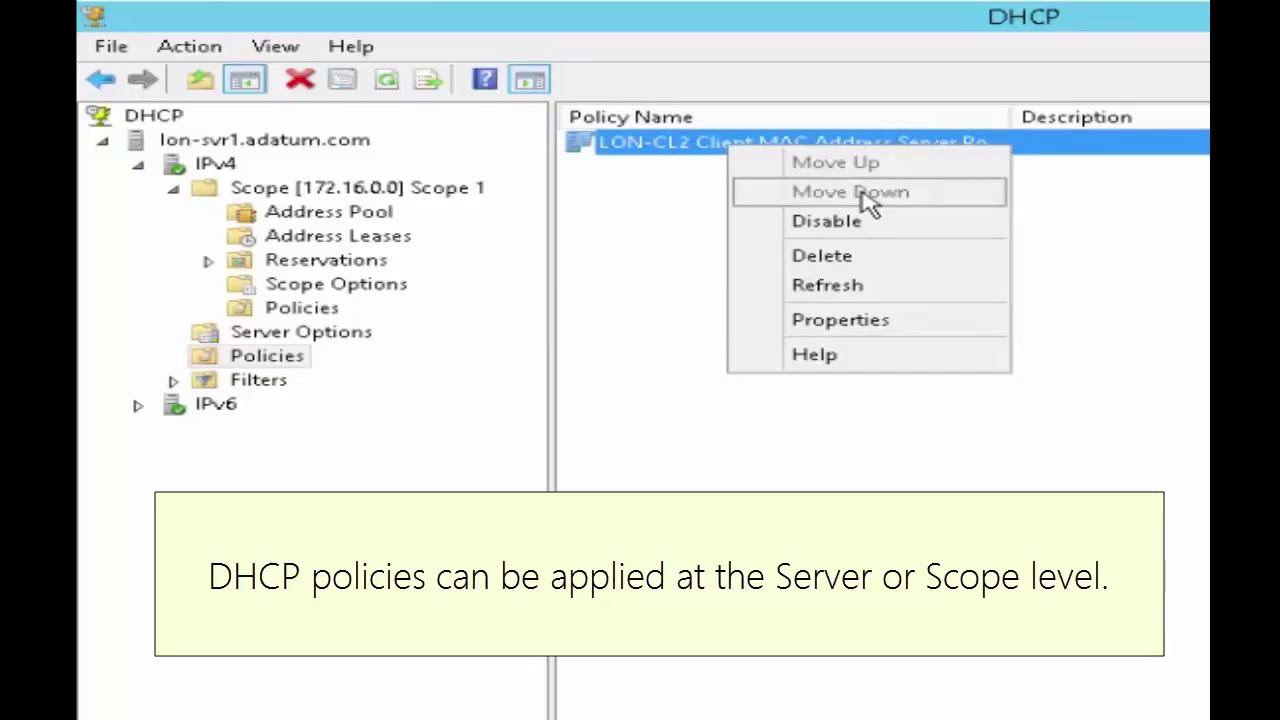The width and height of the screenshot is (1280, 720).
Task: Open the View menu
Action: (275, 46)
